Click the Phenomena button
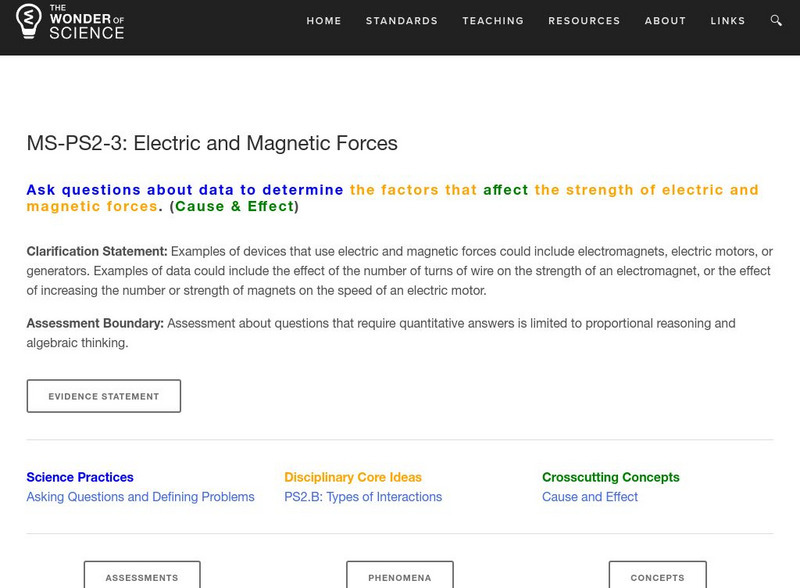The width and height of the screenshot is (800, 588). tap(400, 577)
